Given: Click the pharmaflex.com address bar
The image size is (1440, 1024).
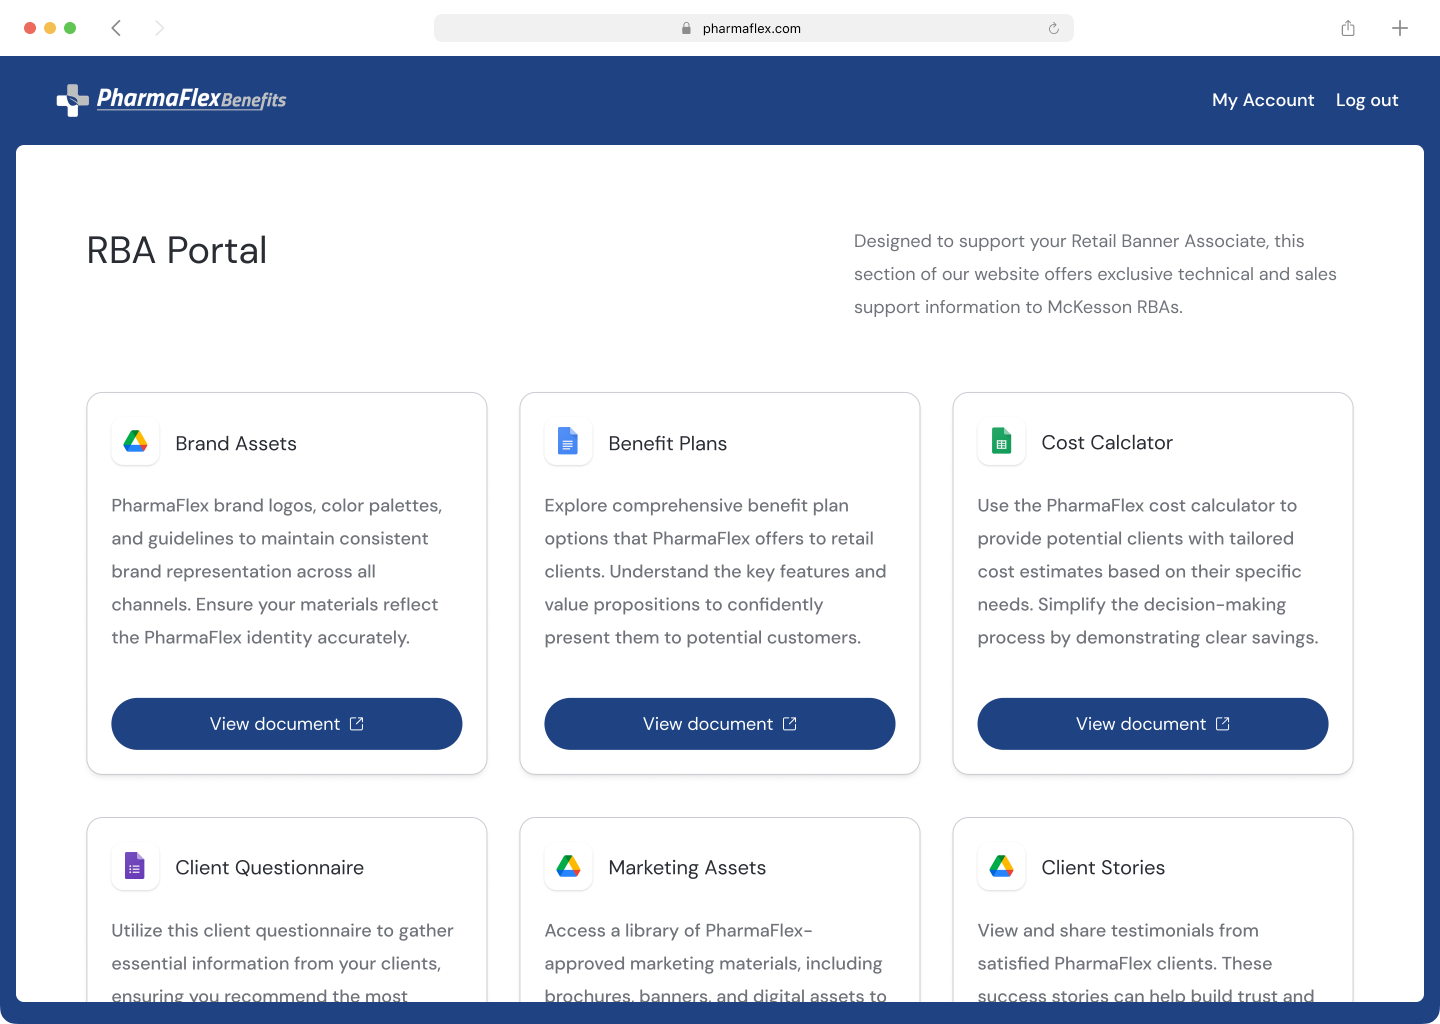Looking at the screenshot, I should point(754,28).
